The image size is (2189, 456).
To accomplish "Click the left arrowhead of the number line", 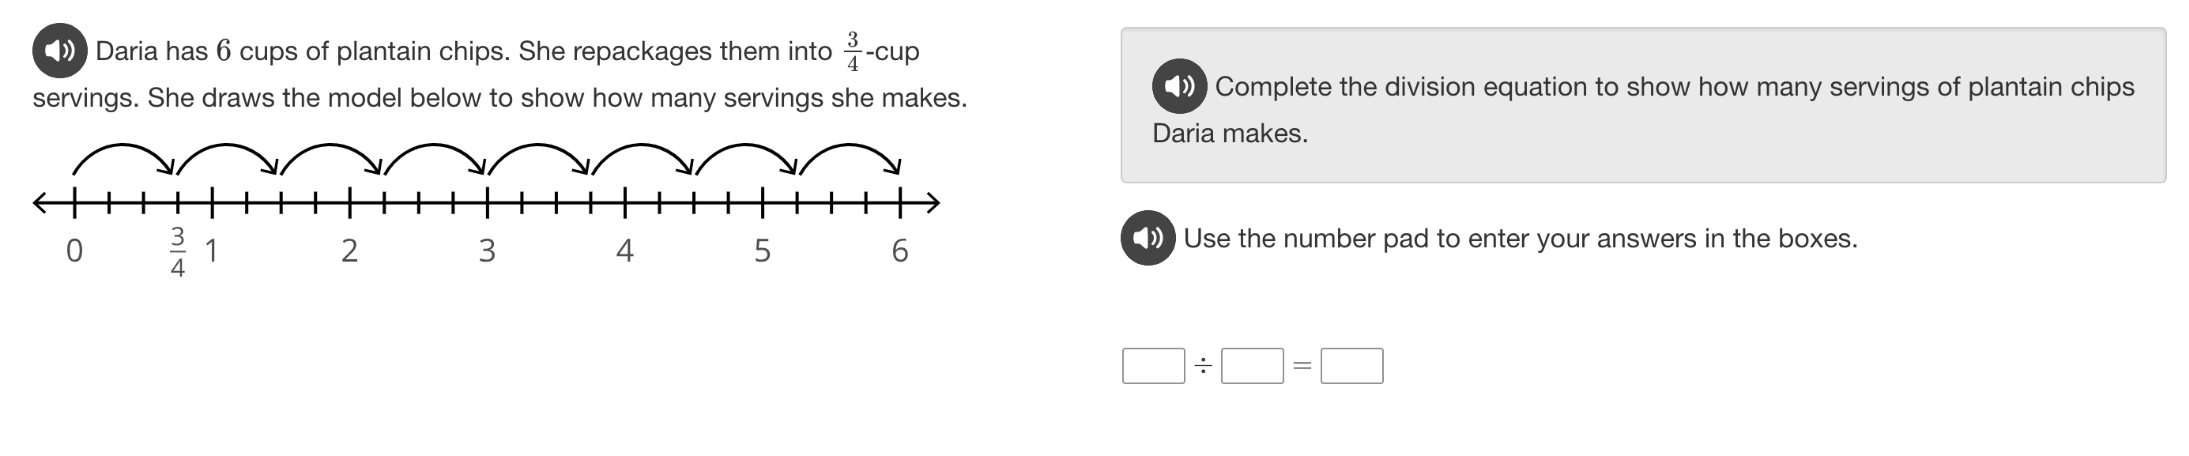I will (42, 204).
